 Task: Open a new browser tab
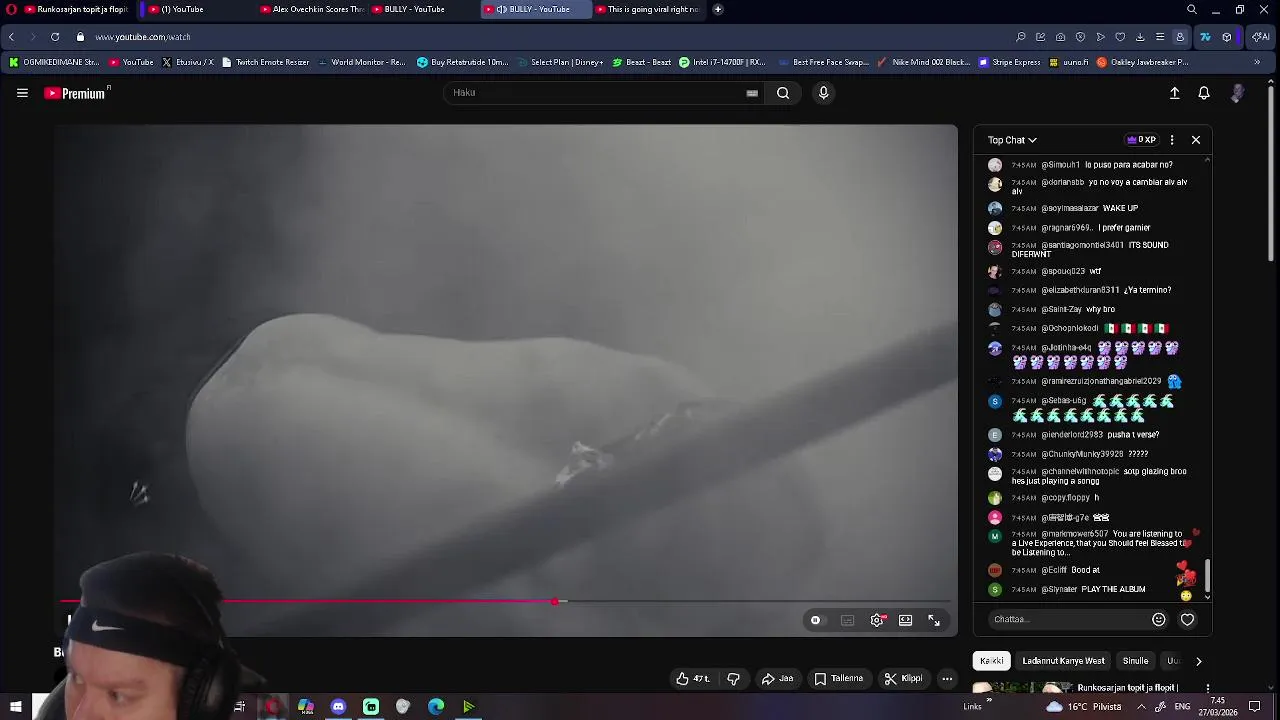pos(718,9)
